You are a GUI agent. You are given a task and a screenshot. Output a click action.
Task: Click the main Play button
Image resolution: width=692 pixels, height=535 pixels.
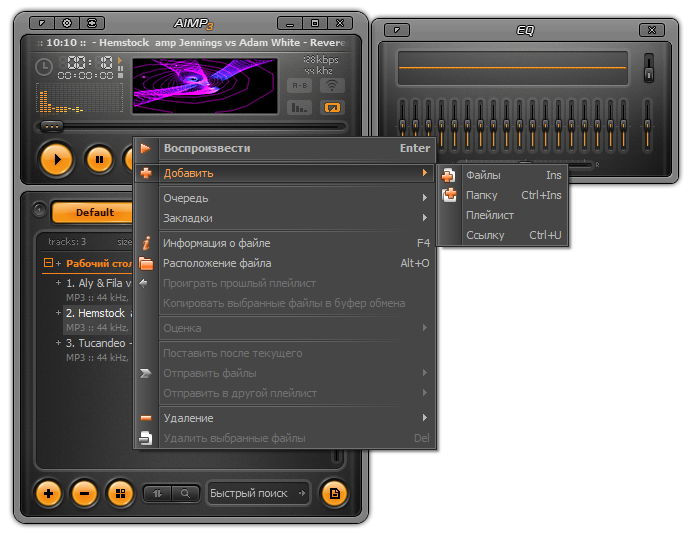pos(56,159)
